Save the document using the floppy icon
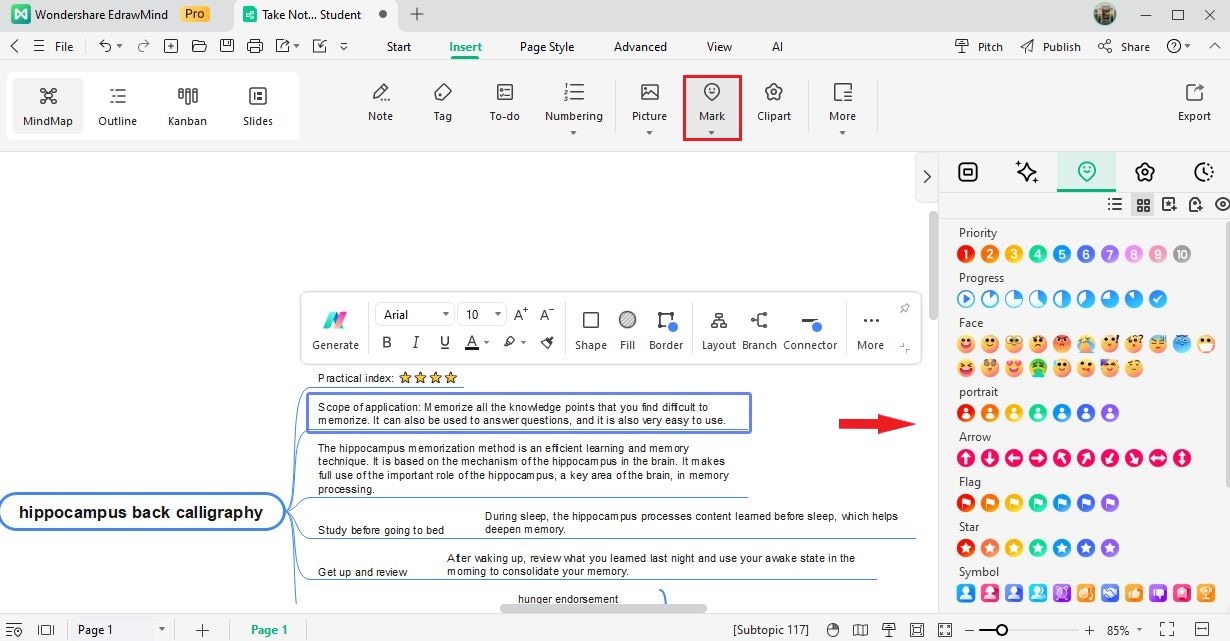This screenshot has height=641, width=1230. pos(227,46)
